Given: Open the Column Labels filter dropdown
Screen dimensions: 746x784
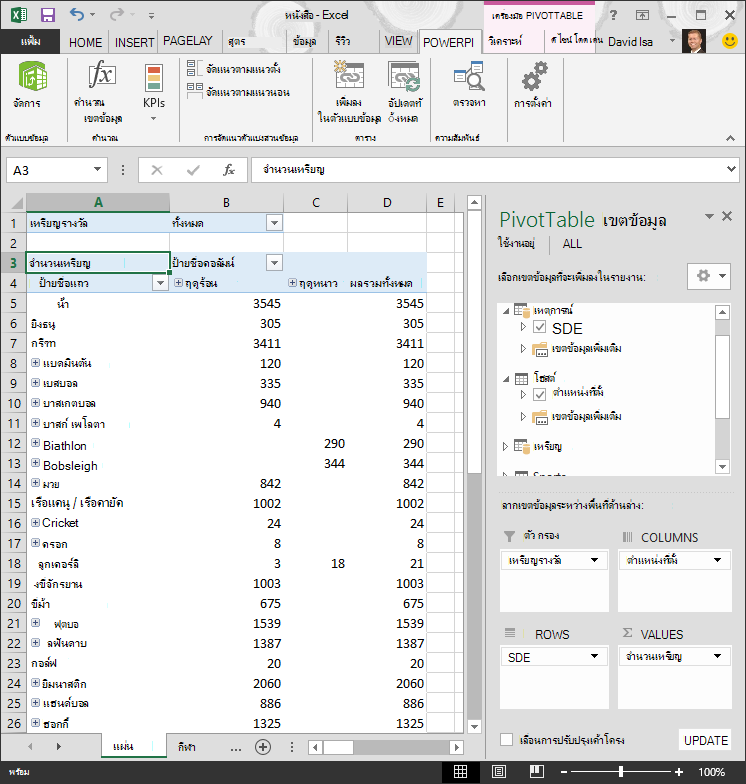Looking at the screenshot, I should pos(274,262).
